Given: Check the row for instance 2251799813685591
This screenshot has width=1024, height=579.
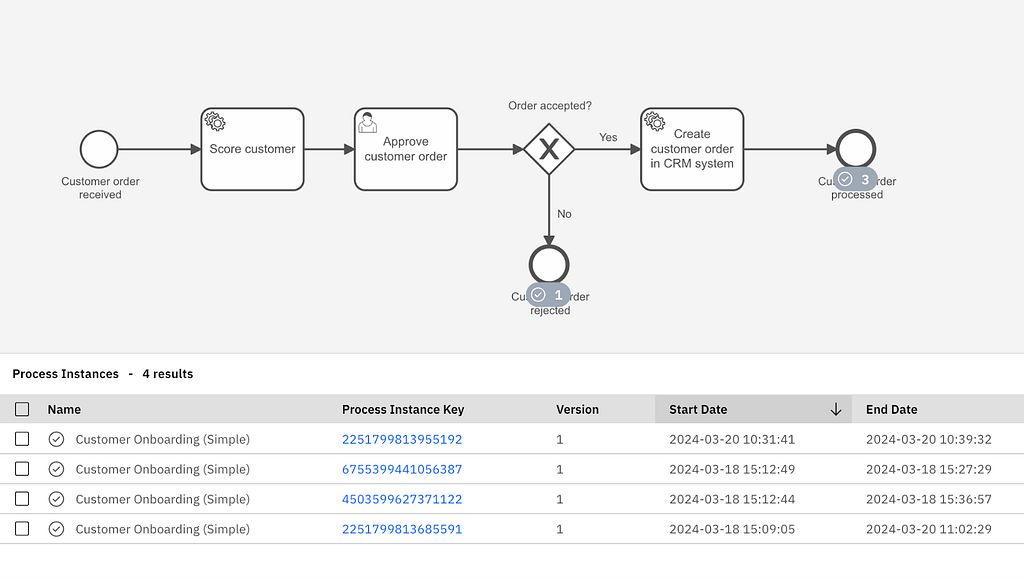Looking at the screenshot, I should (x=22, y=529).
